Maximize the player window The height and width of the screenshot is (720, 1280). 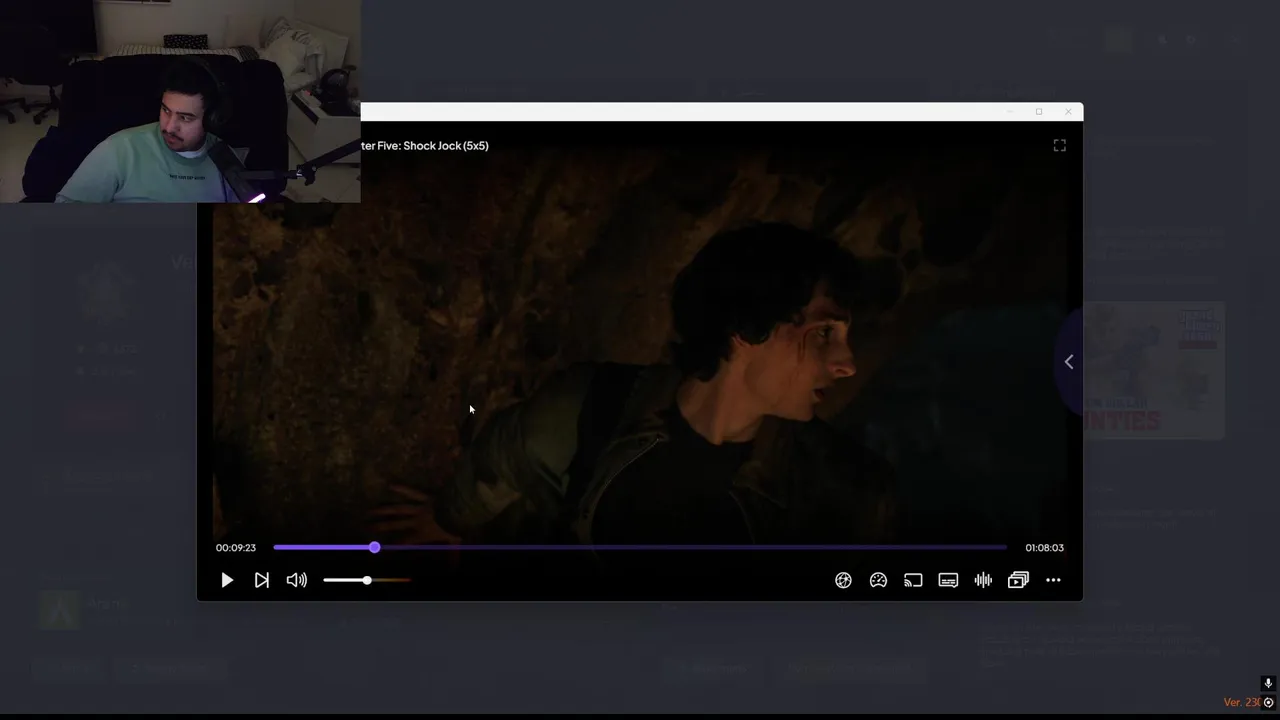1039,111
